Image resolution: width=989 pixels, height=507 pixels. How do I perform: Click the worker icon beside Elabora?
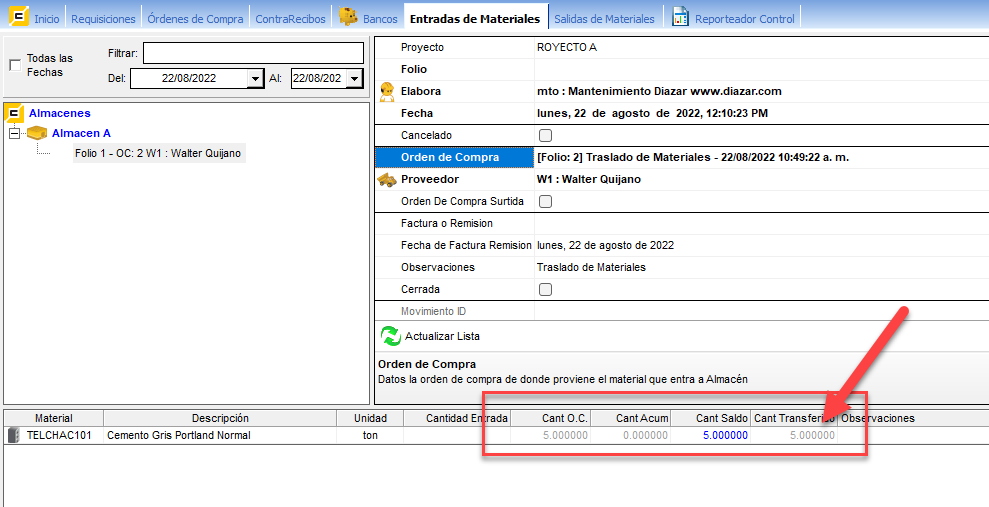[387, 91]
